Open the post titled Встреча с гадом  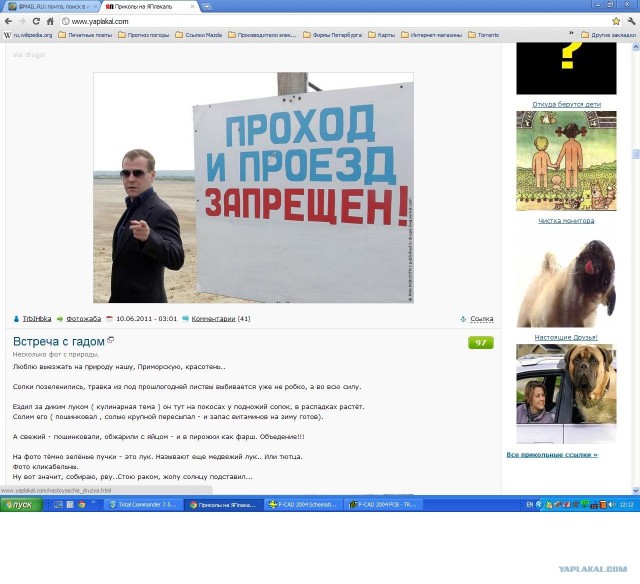(x=59, y=342)
